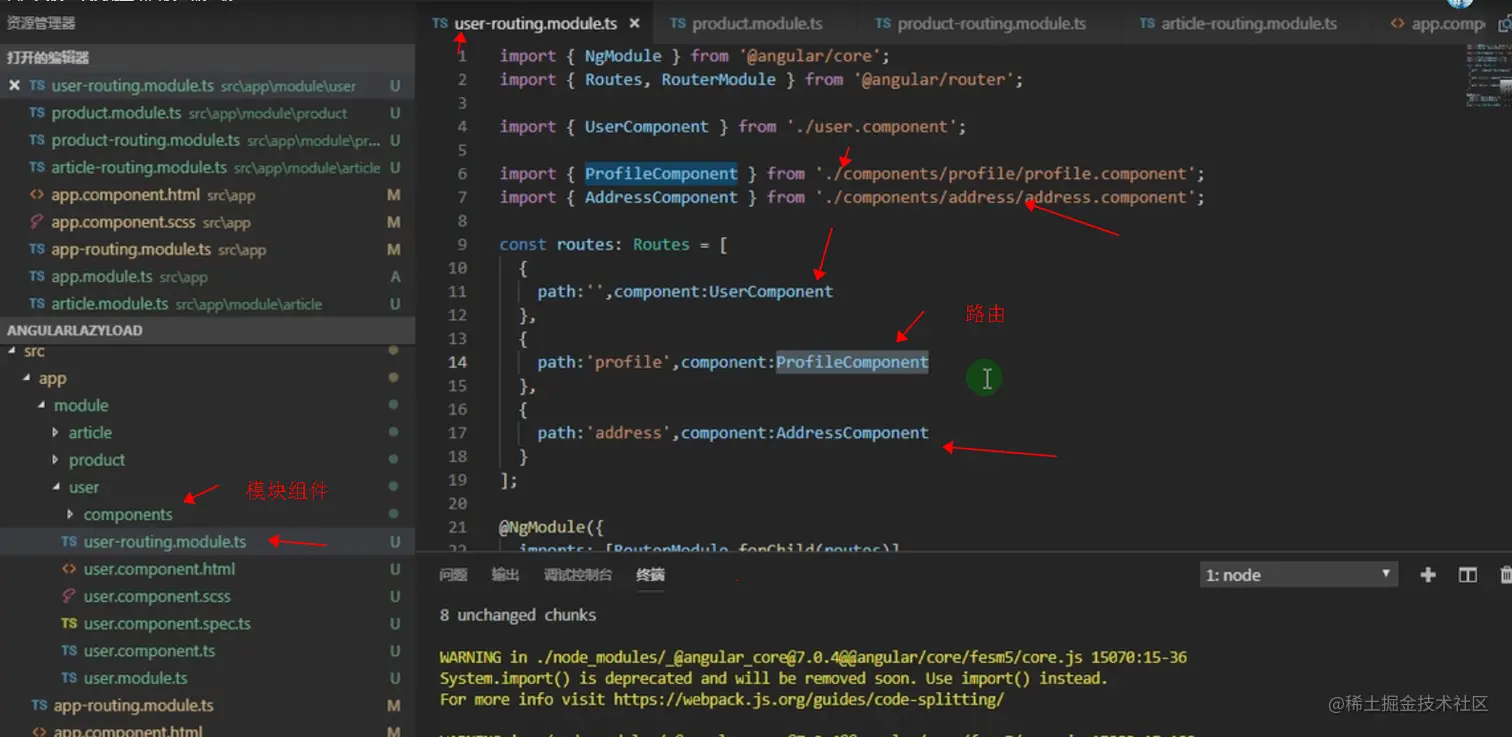Collapse the ANGULARLAZYLOAD section header

click(207, 330)
